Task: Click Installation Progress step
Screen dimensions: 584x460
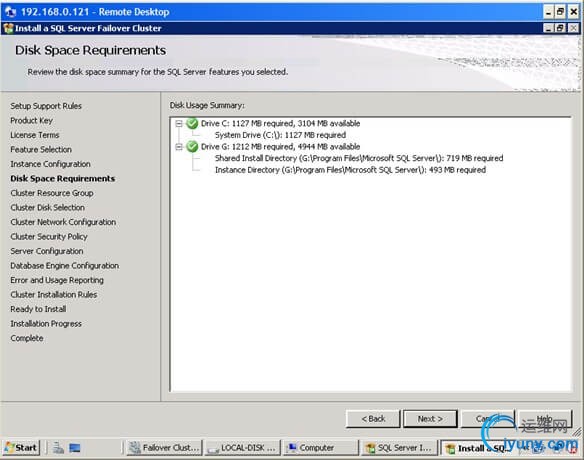Action: click(x=46, y=324)
